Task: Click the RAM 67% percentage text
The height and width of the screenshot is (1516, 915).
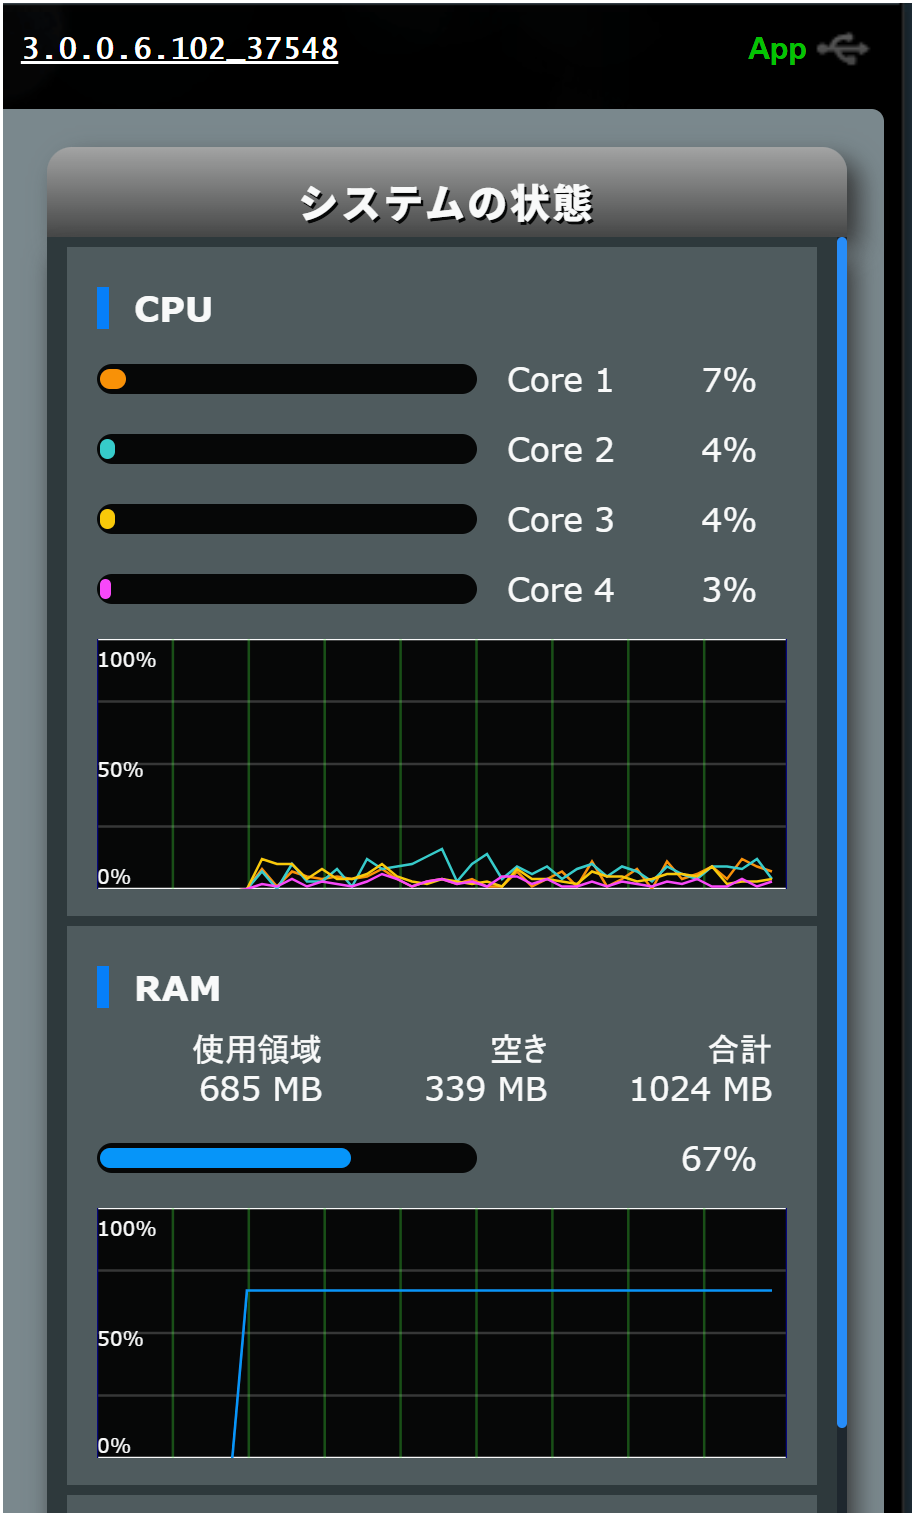Action: 718,1159
